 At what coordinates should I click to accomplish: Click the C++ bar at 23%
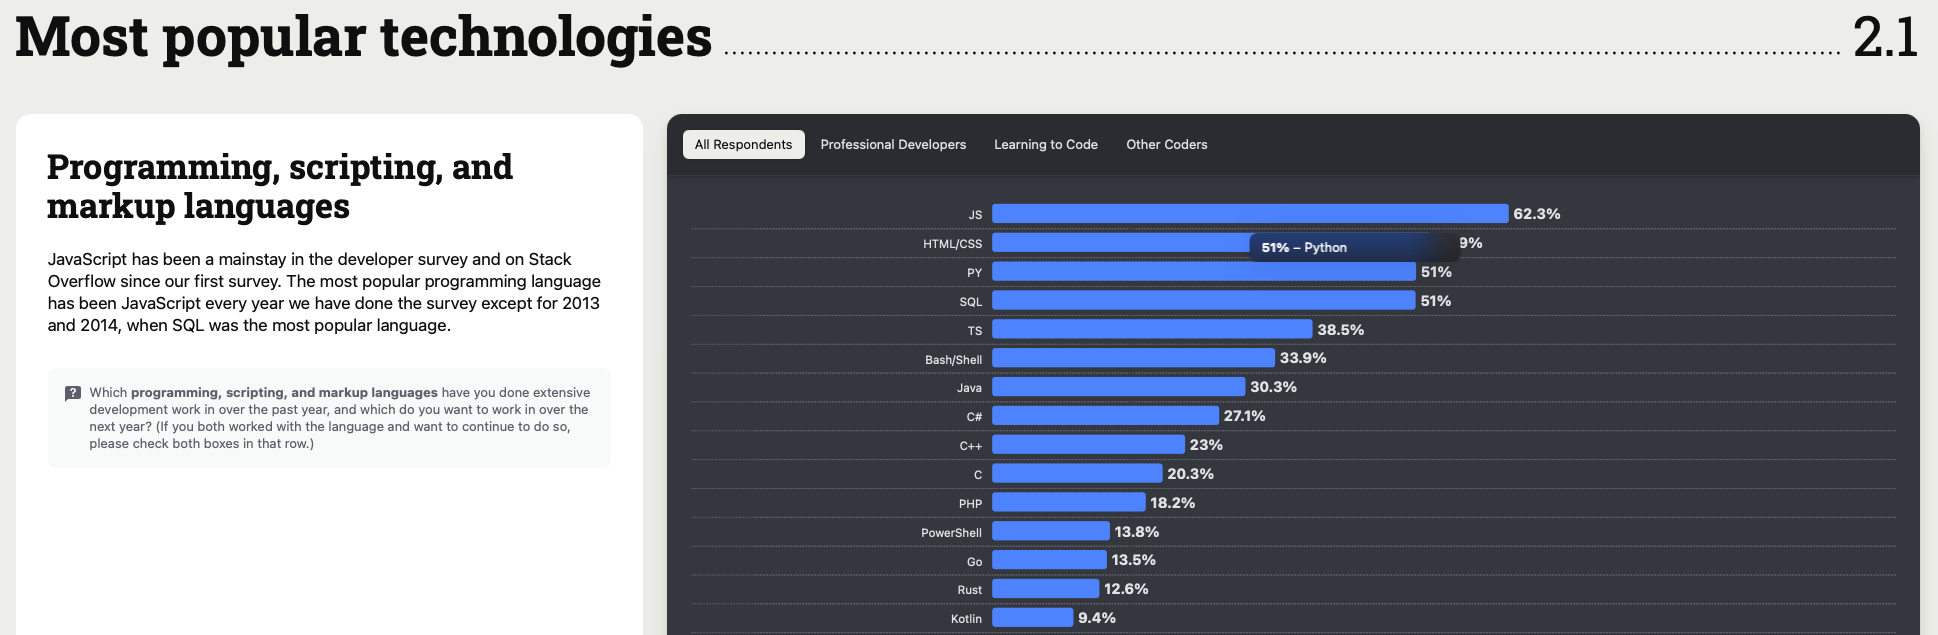pyautogui.click(x=1088, y=445)
